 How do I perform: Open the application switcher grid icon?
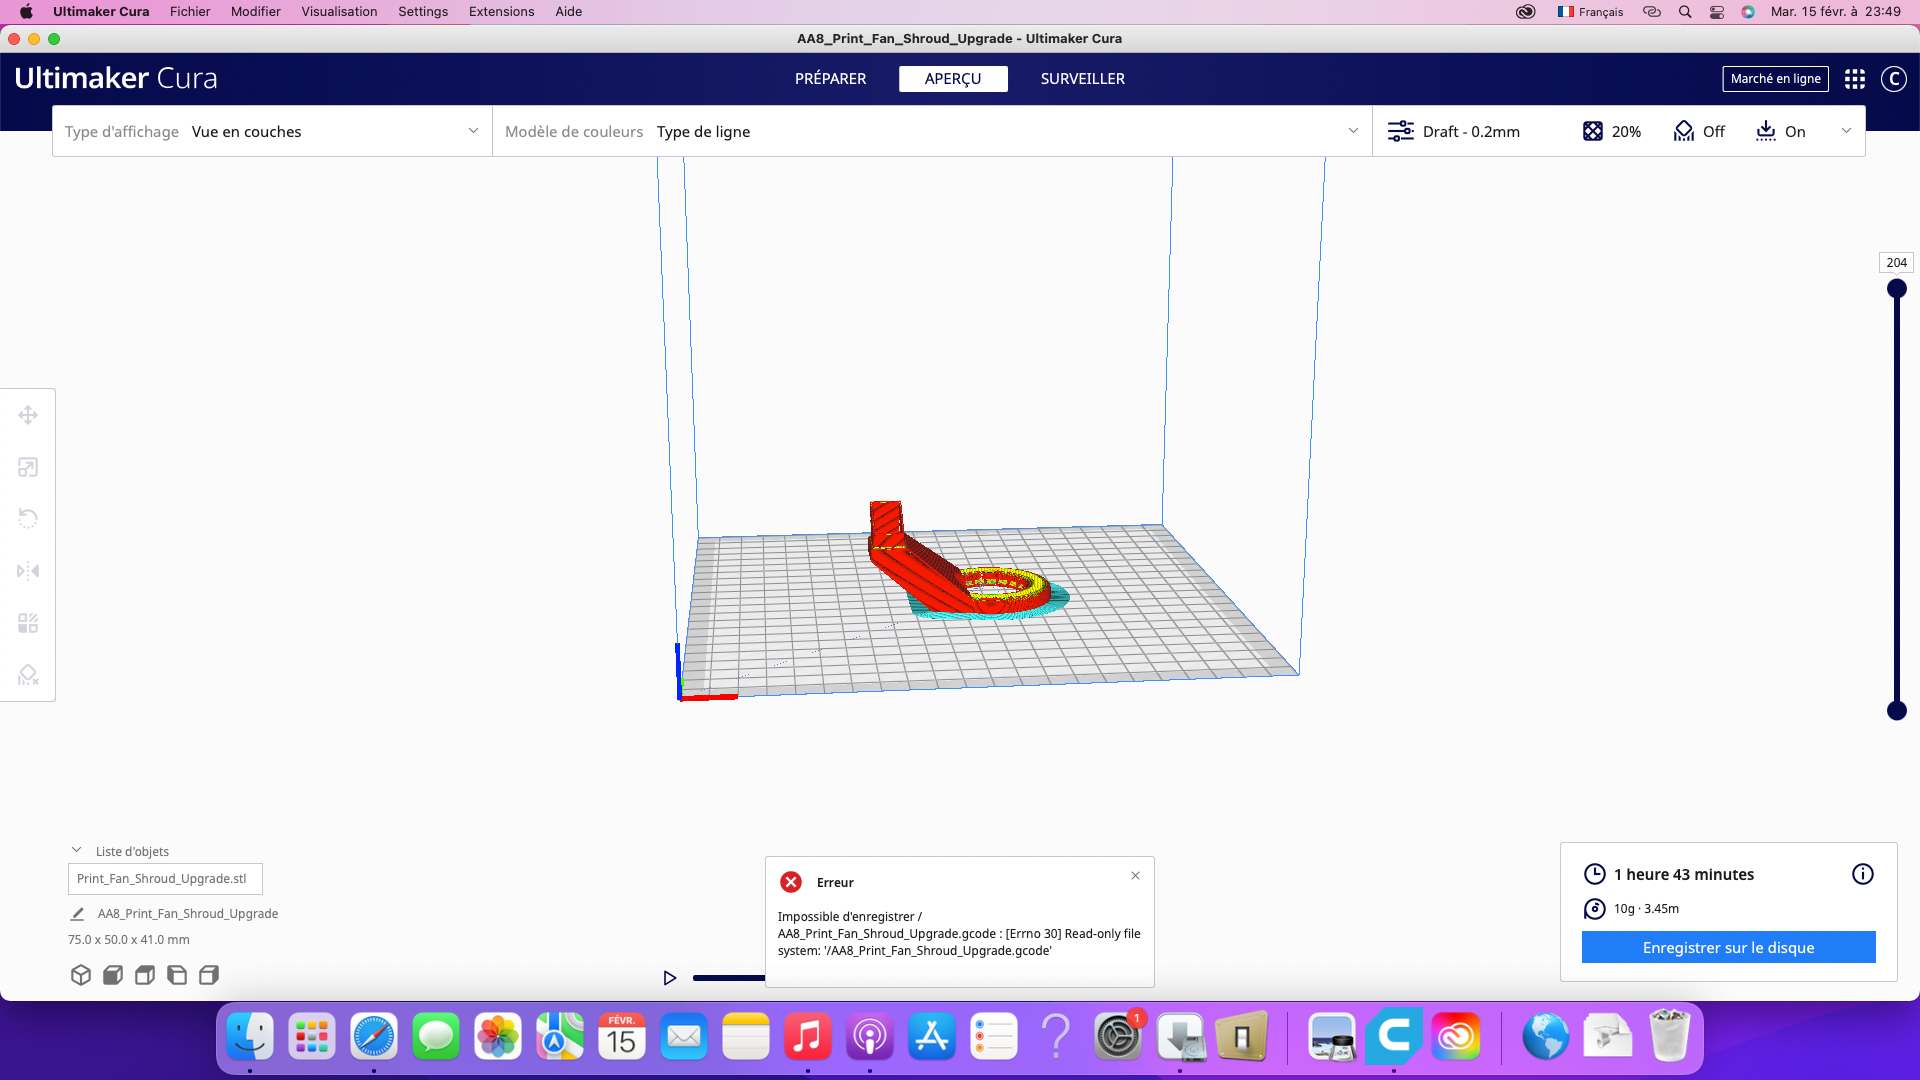1855,79
